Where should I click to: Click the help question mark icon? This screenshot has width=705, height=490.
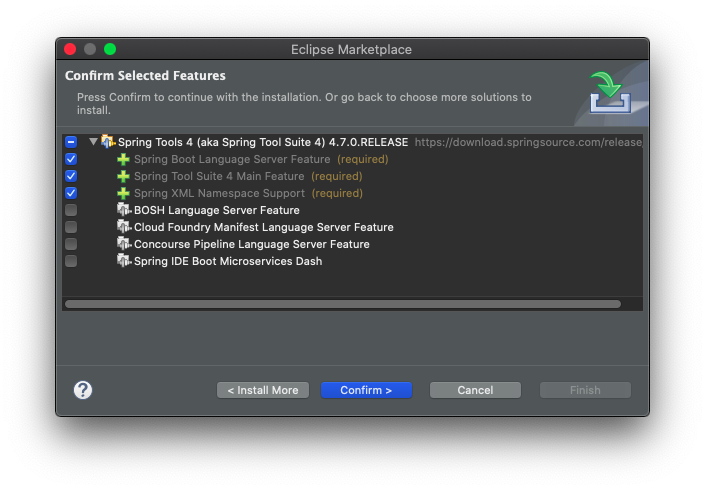click(83, 390)
